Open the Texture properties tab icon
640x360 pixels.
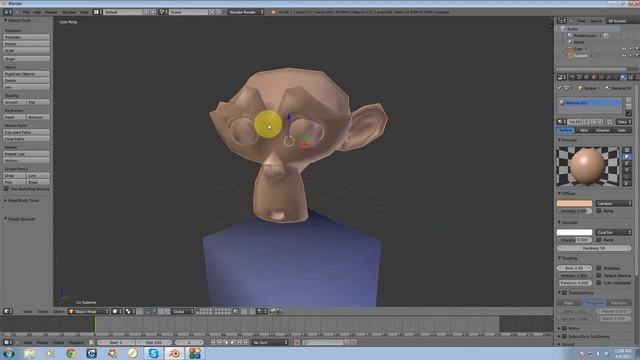(631, 77)
